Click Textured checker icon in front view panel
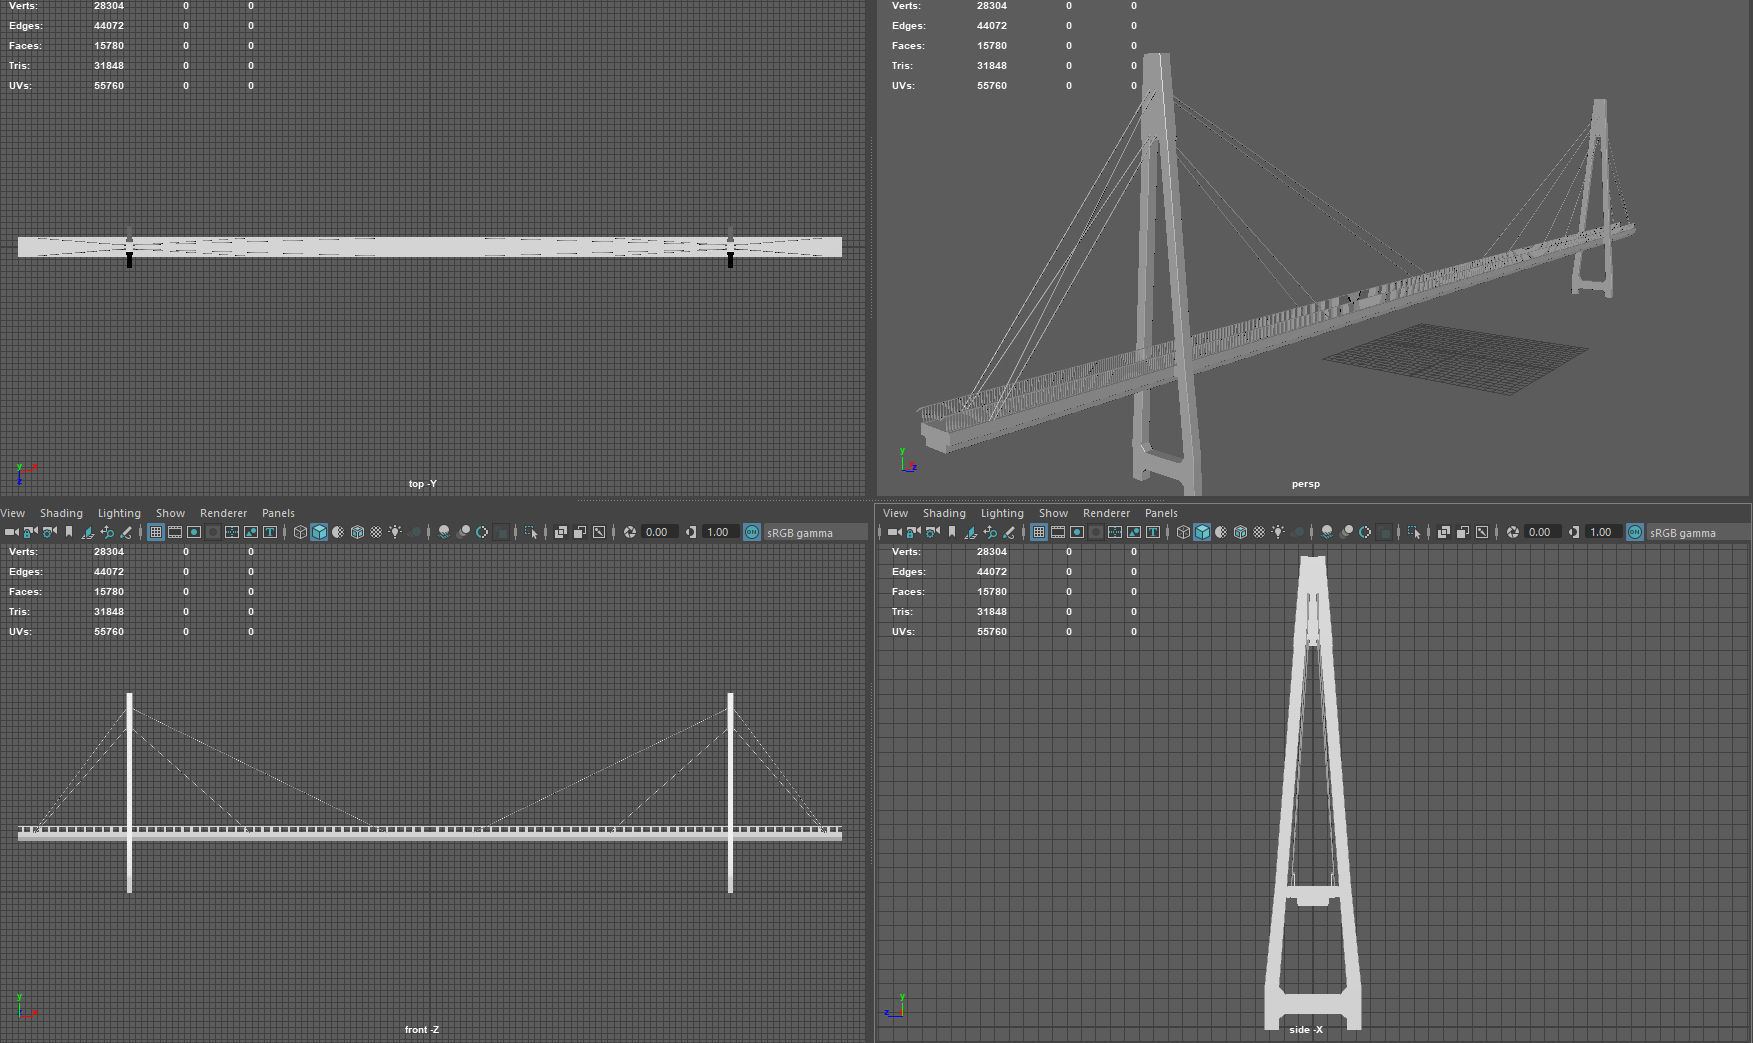The height and width of the screenshot is (1043, 1753). tap(376, 532)
